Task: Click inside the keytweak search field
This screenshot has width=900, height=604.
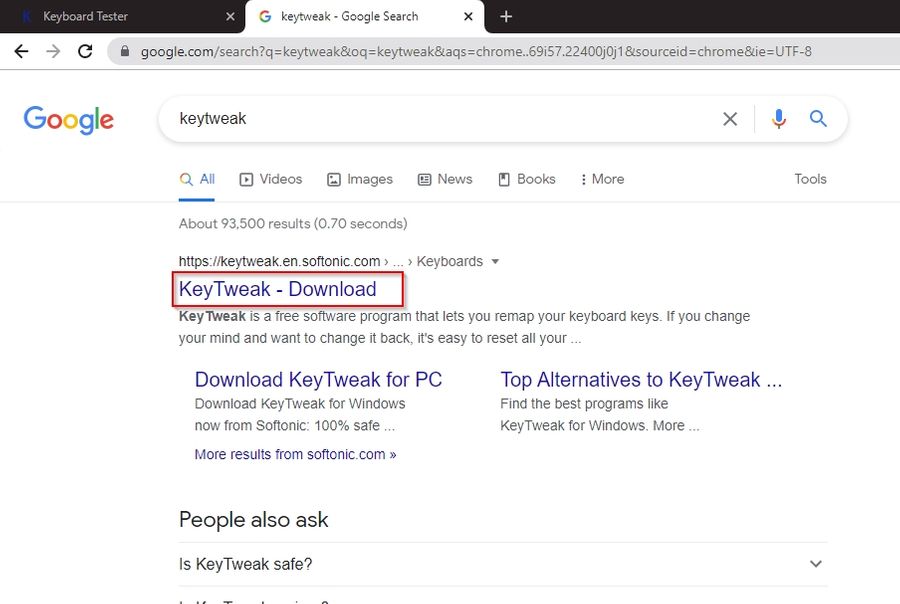Action: pos(442,119)
